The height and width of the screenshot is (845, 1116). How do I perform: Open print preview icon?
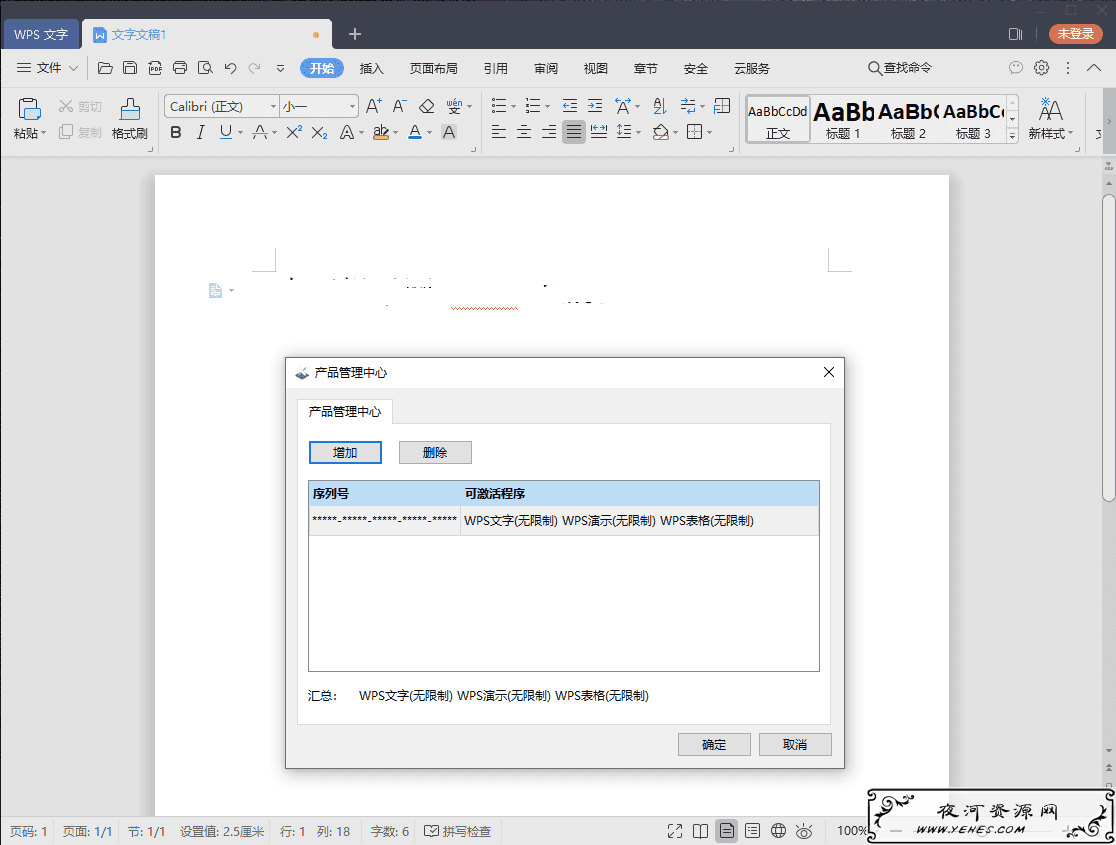(206, 68)
